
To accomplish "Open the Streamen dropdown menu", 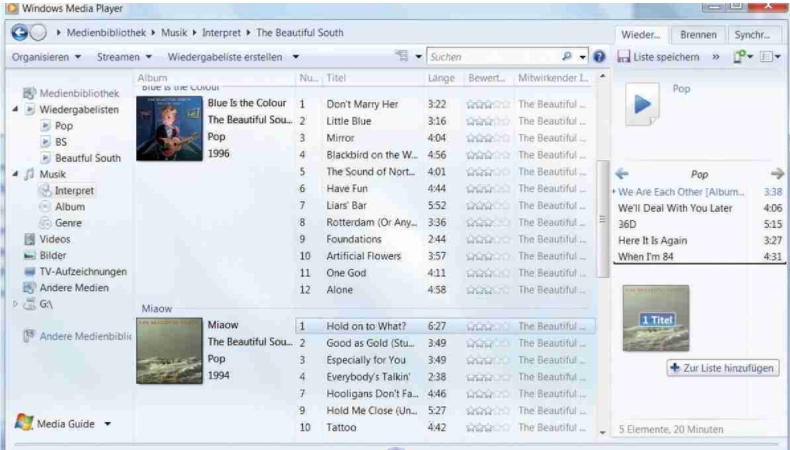I will [x=124, y=57].
